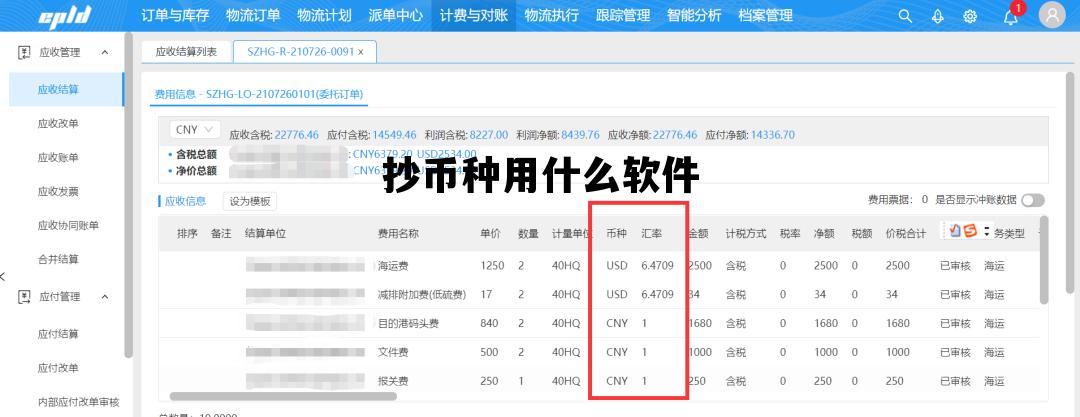Click 应付净额 value 14336.70
Viewport: 1080px width, 417px height.
773,134
